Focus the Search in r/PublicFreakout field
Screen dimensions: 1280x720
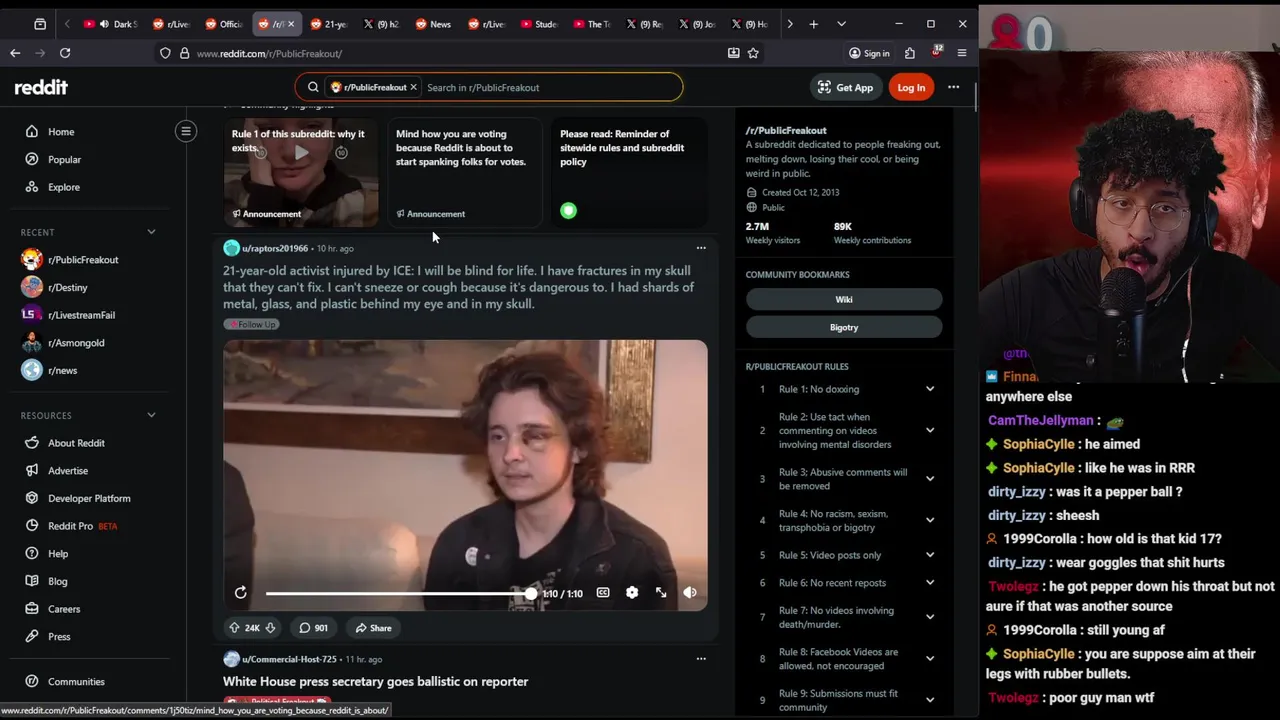click(x=552, y=87)
